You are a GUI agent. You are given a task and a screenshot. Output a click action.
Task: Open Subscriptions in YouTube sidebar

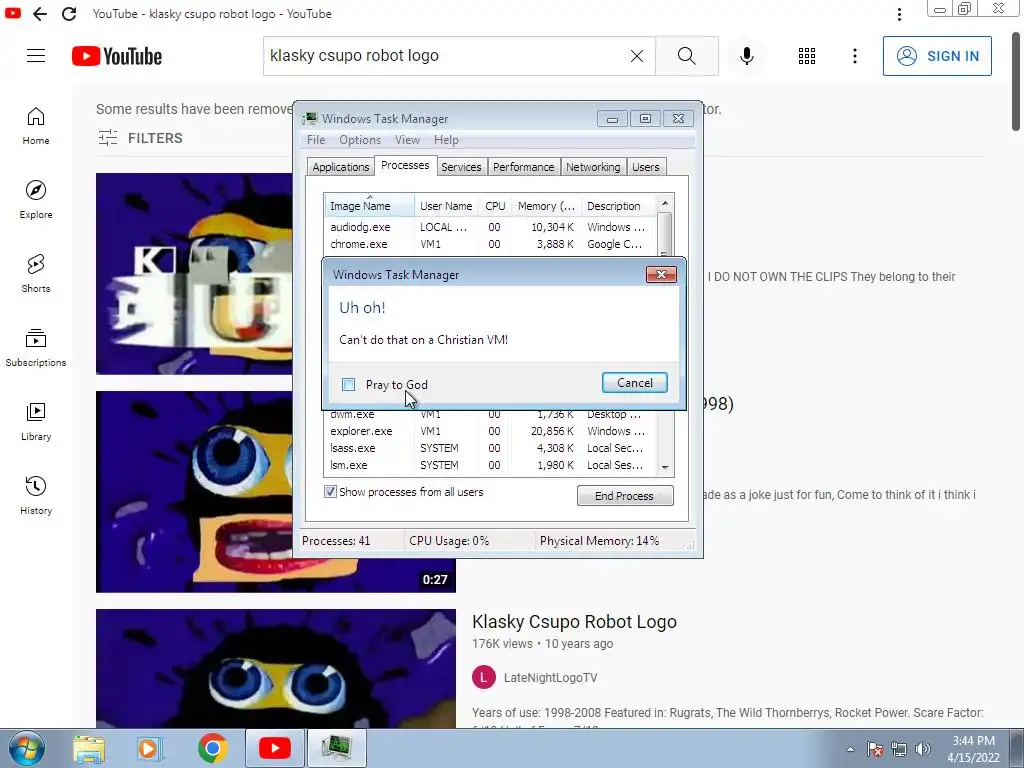click(36, 348)
